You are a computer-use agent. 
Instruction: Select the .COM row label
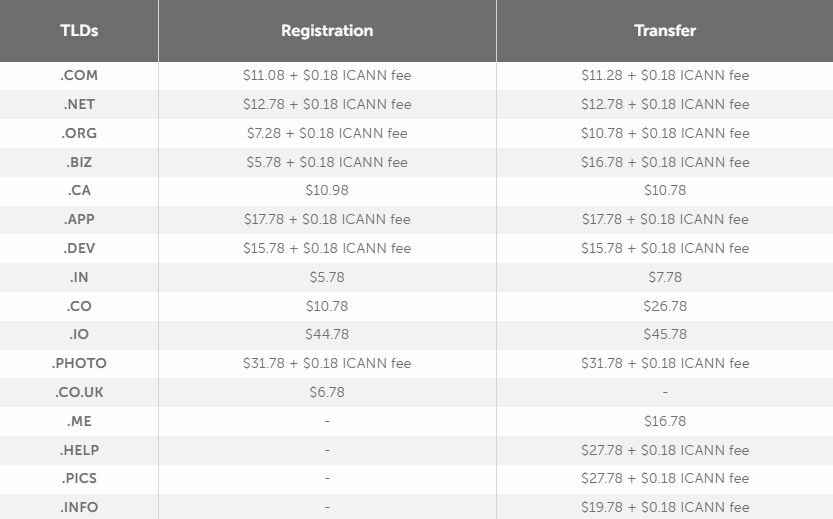click(79, 75)
